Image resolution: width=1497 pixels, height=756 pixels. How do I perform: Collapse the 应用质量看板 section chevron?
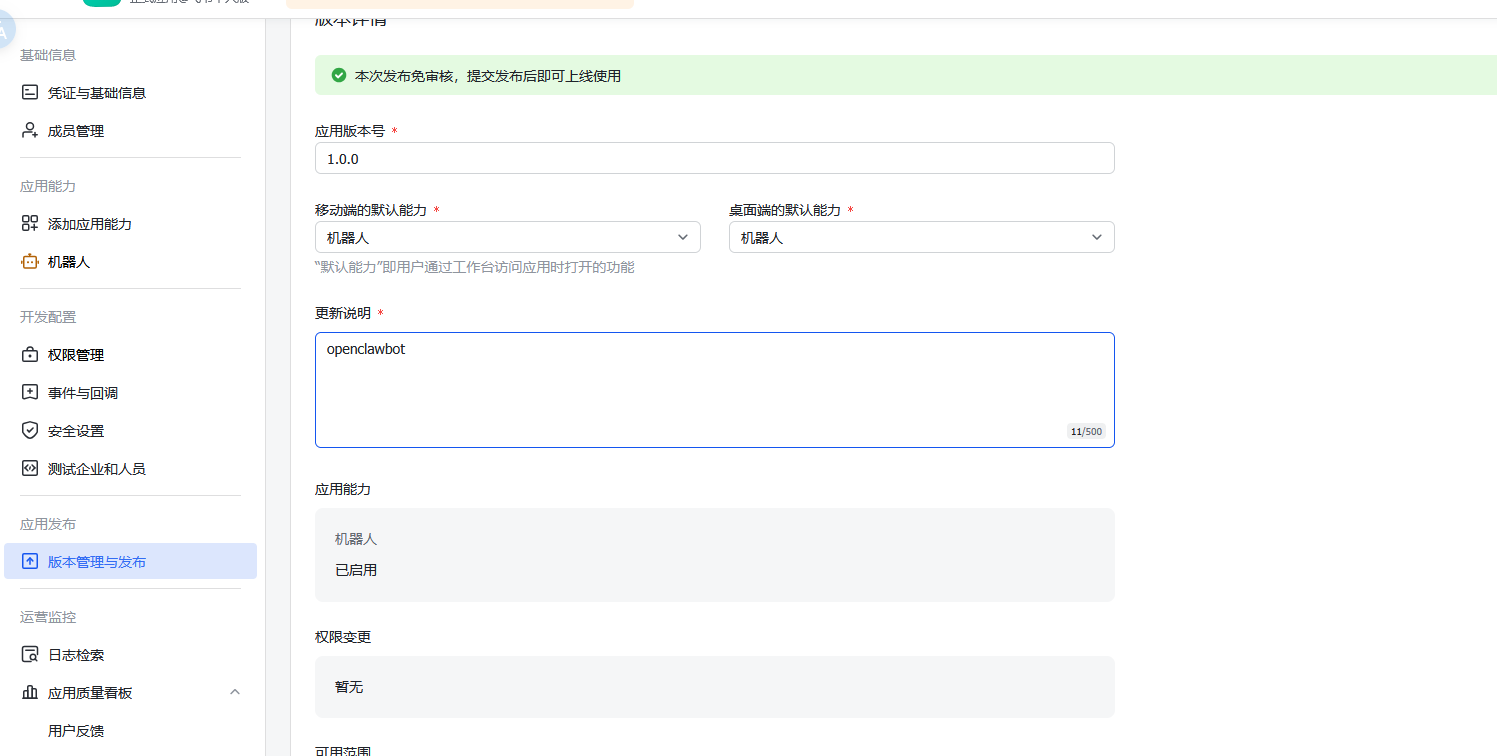pos(235,692)
